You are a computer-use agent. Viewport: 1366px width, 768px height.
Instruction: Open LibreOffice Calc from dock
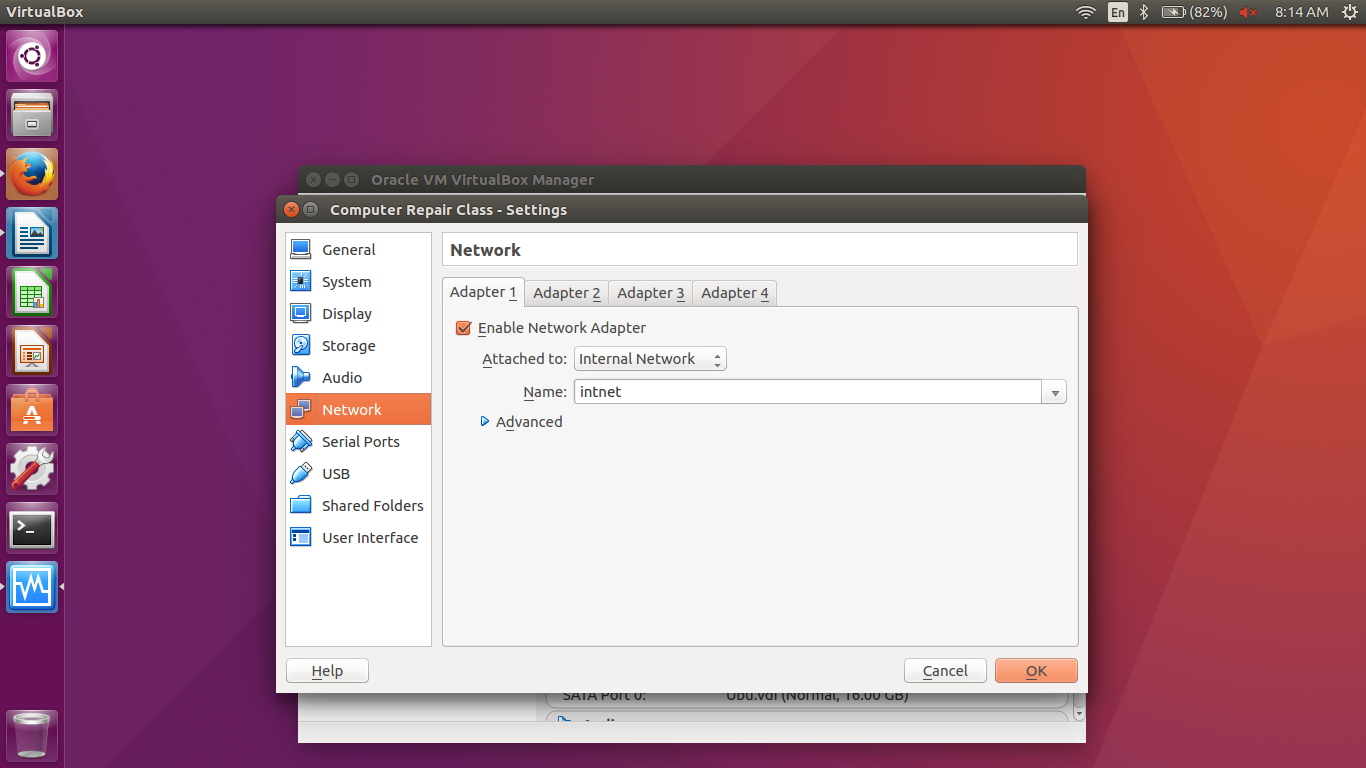pyautogui.click(x=32, y=292)
